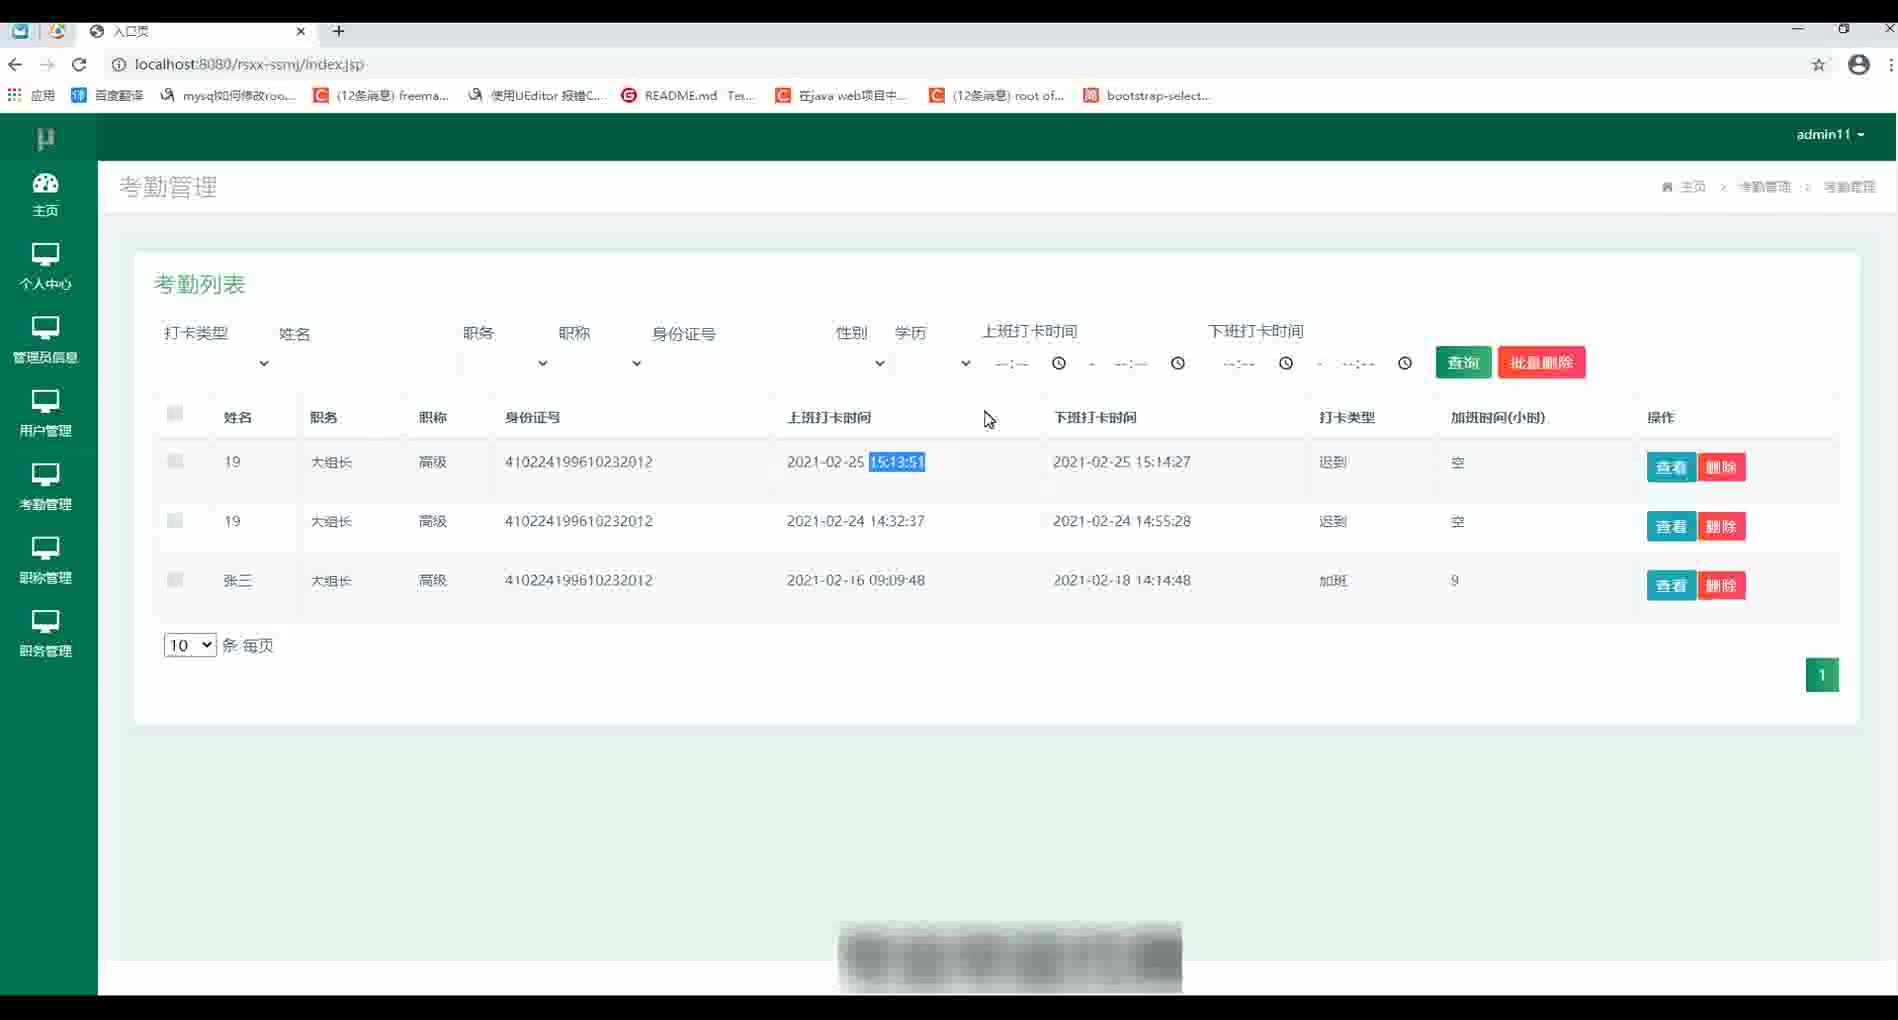
Task: Open clock picker for 下班打卡时间 end
Action: [x=1405, y=363]
